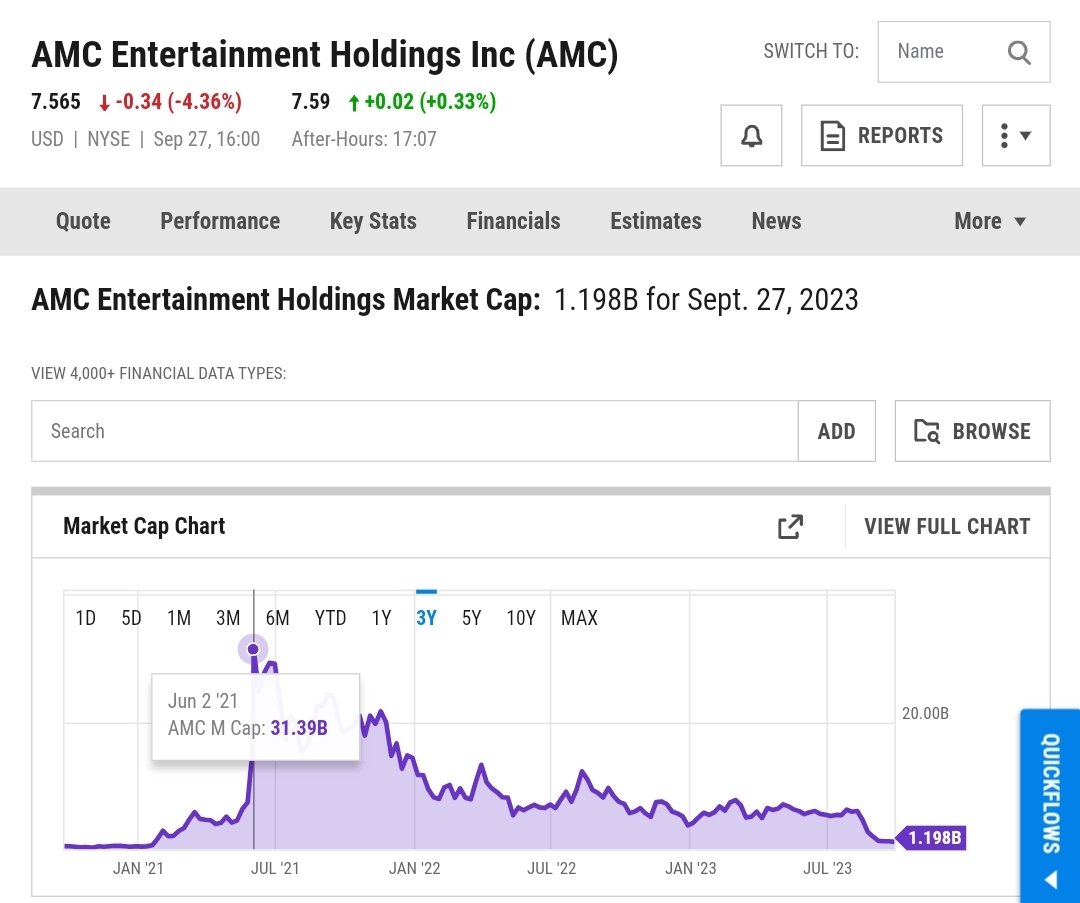
Task: Select the 1M chart range
Action: [x=179, y=618]
